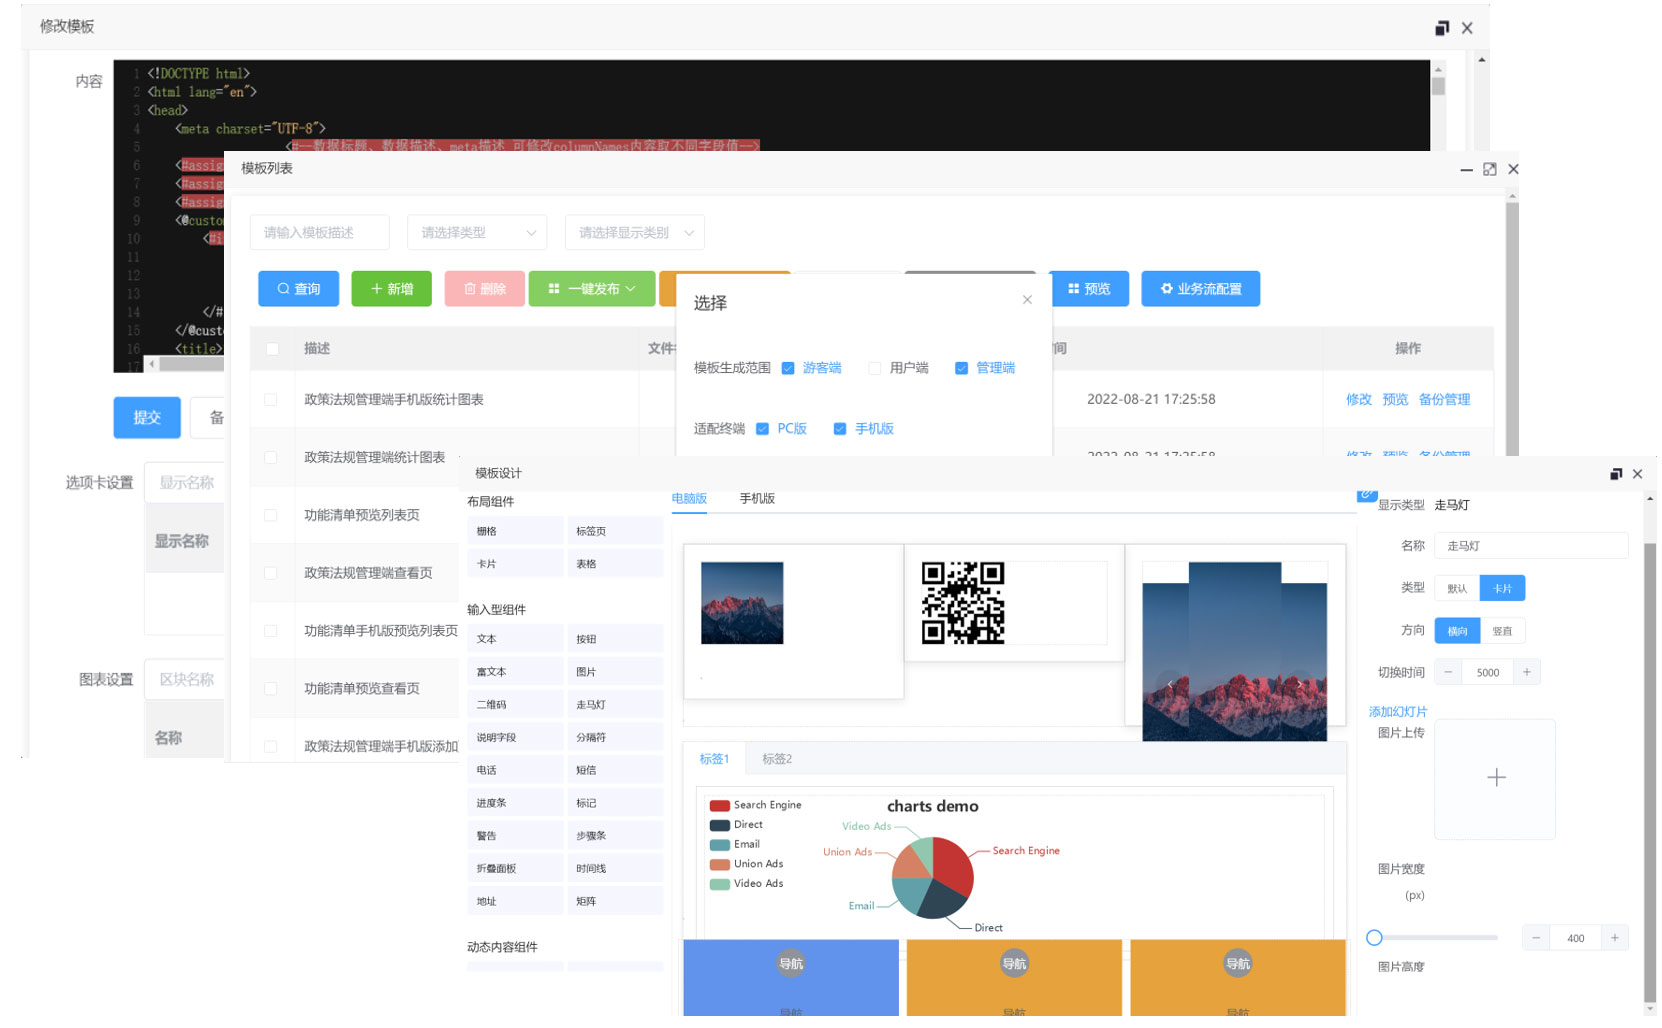This screenshot has height=1028, width=1662.
Task: Click the 提交 button in 修改模板 window
Action: point(147,418)
